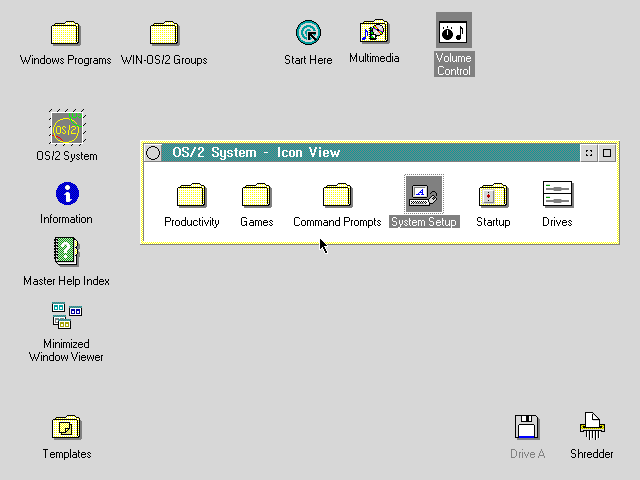Image resolution: width=640 pixels, height=480 pixels.
Task: Click the Command Prompts label text
Action: click(x=337, y=222)
